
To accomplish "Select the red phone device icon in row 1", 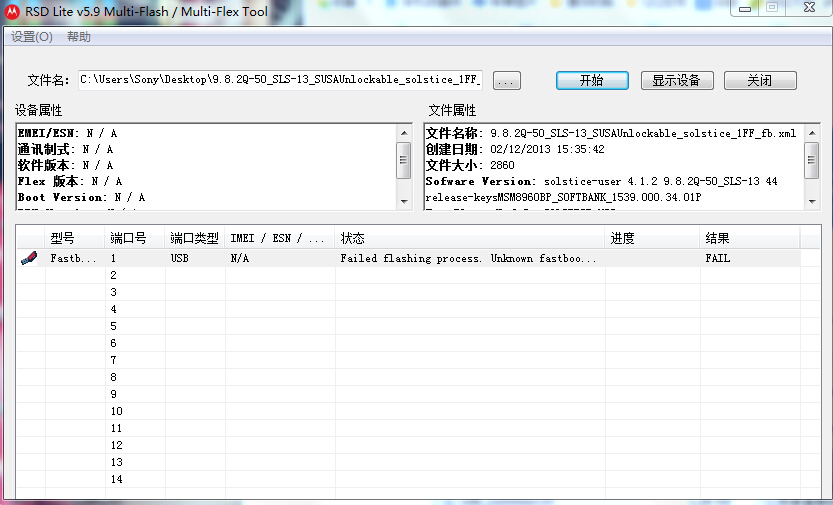I will (x=29, y=258).
